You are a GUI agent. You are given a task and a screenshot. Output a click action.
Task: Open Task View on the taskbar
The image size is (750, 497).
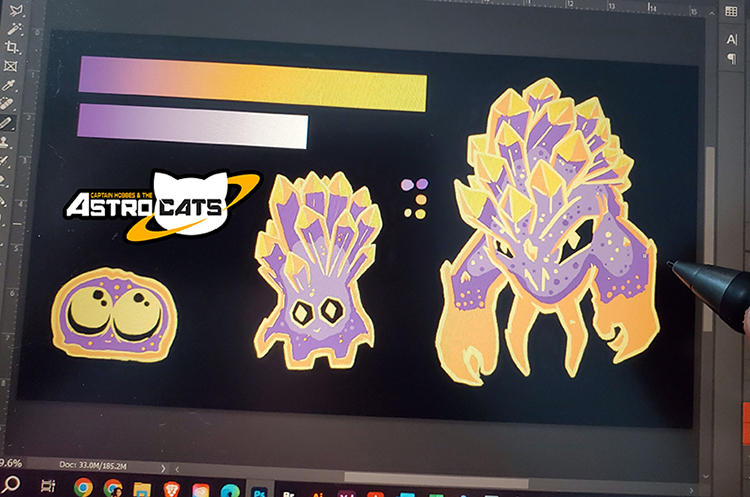click(x=50, y=488)
